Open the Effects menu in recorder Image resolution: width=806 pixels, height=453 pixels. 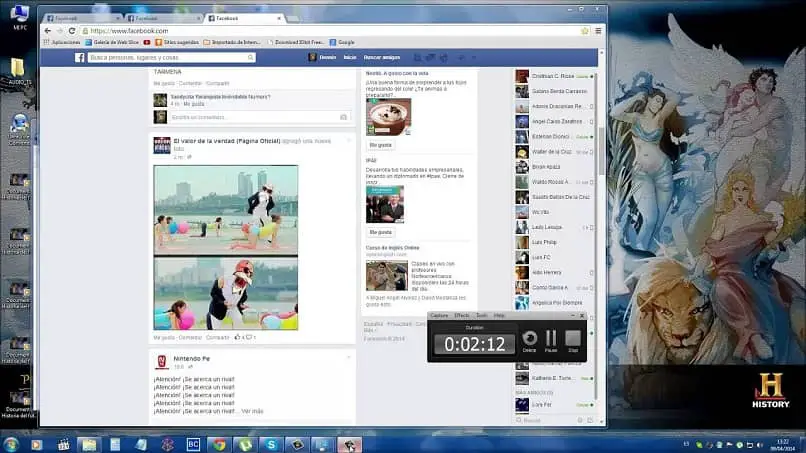pos(461,315)
